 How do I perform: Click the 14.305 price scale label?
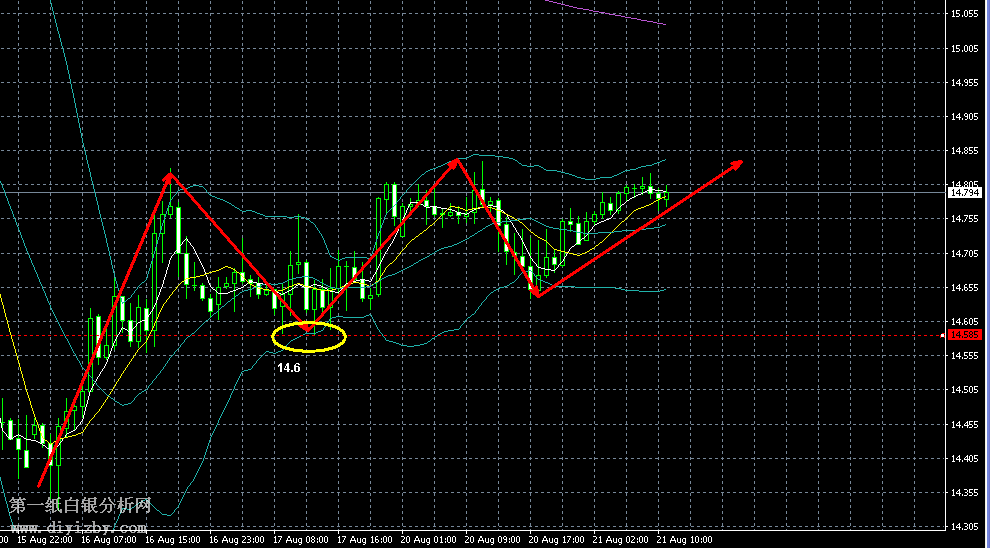click(x=965, y=527)
